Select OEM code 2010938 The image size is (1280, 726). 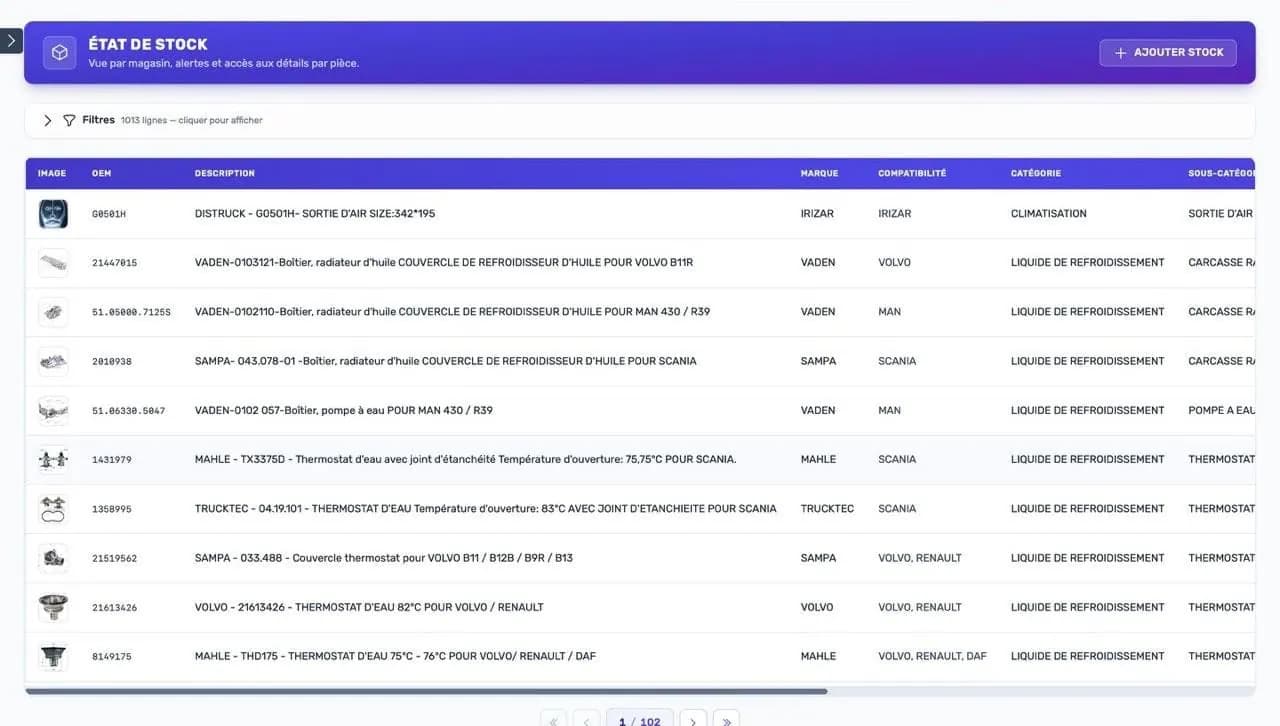(x=111, y=361)
